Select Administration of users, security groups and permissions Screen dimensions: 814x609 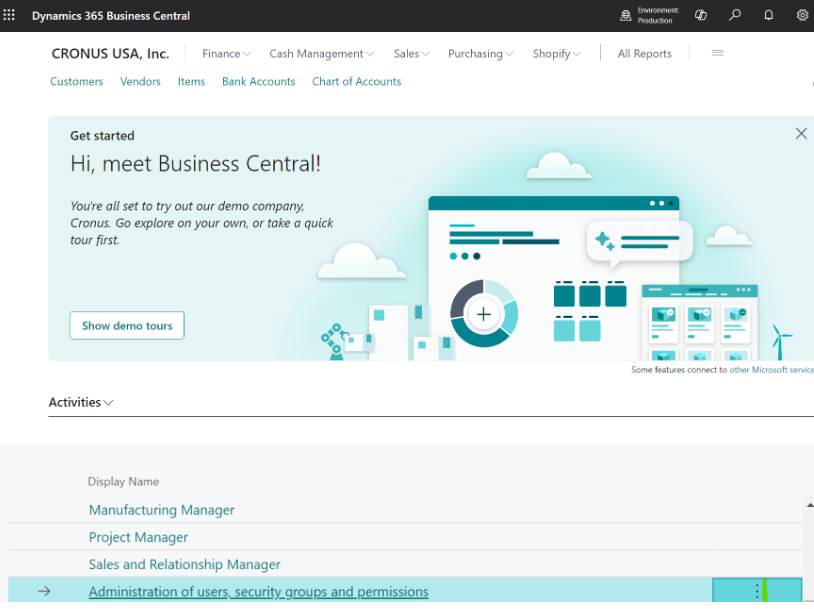point(259,591)
